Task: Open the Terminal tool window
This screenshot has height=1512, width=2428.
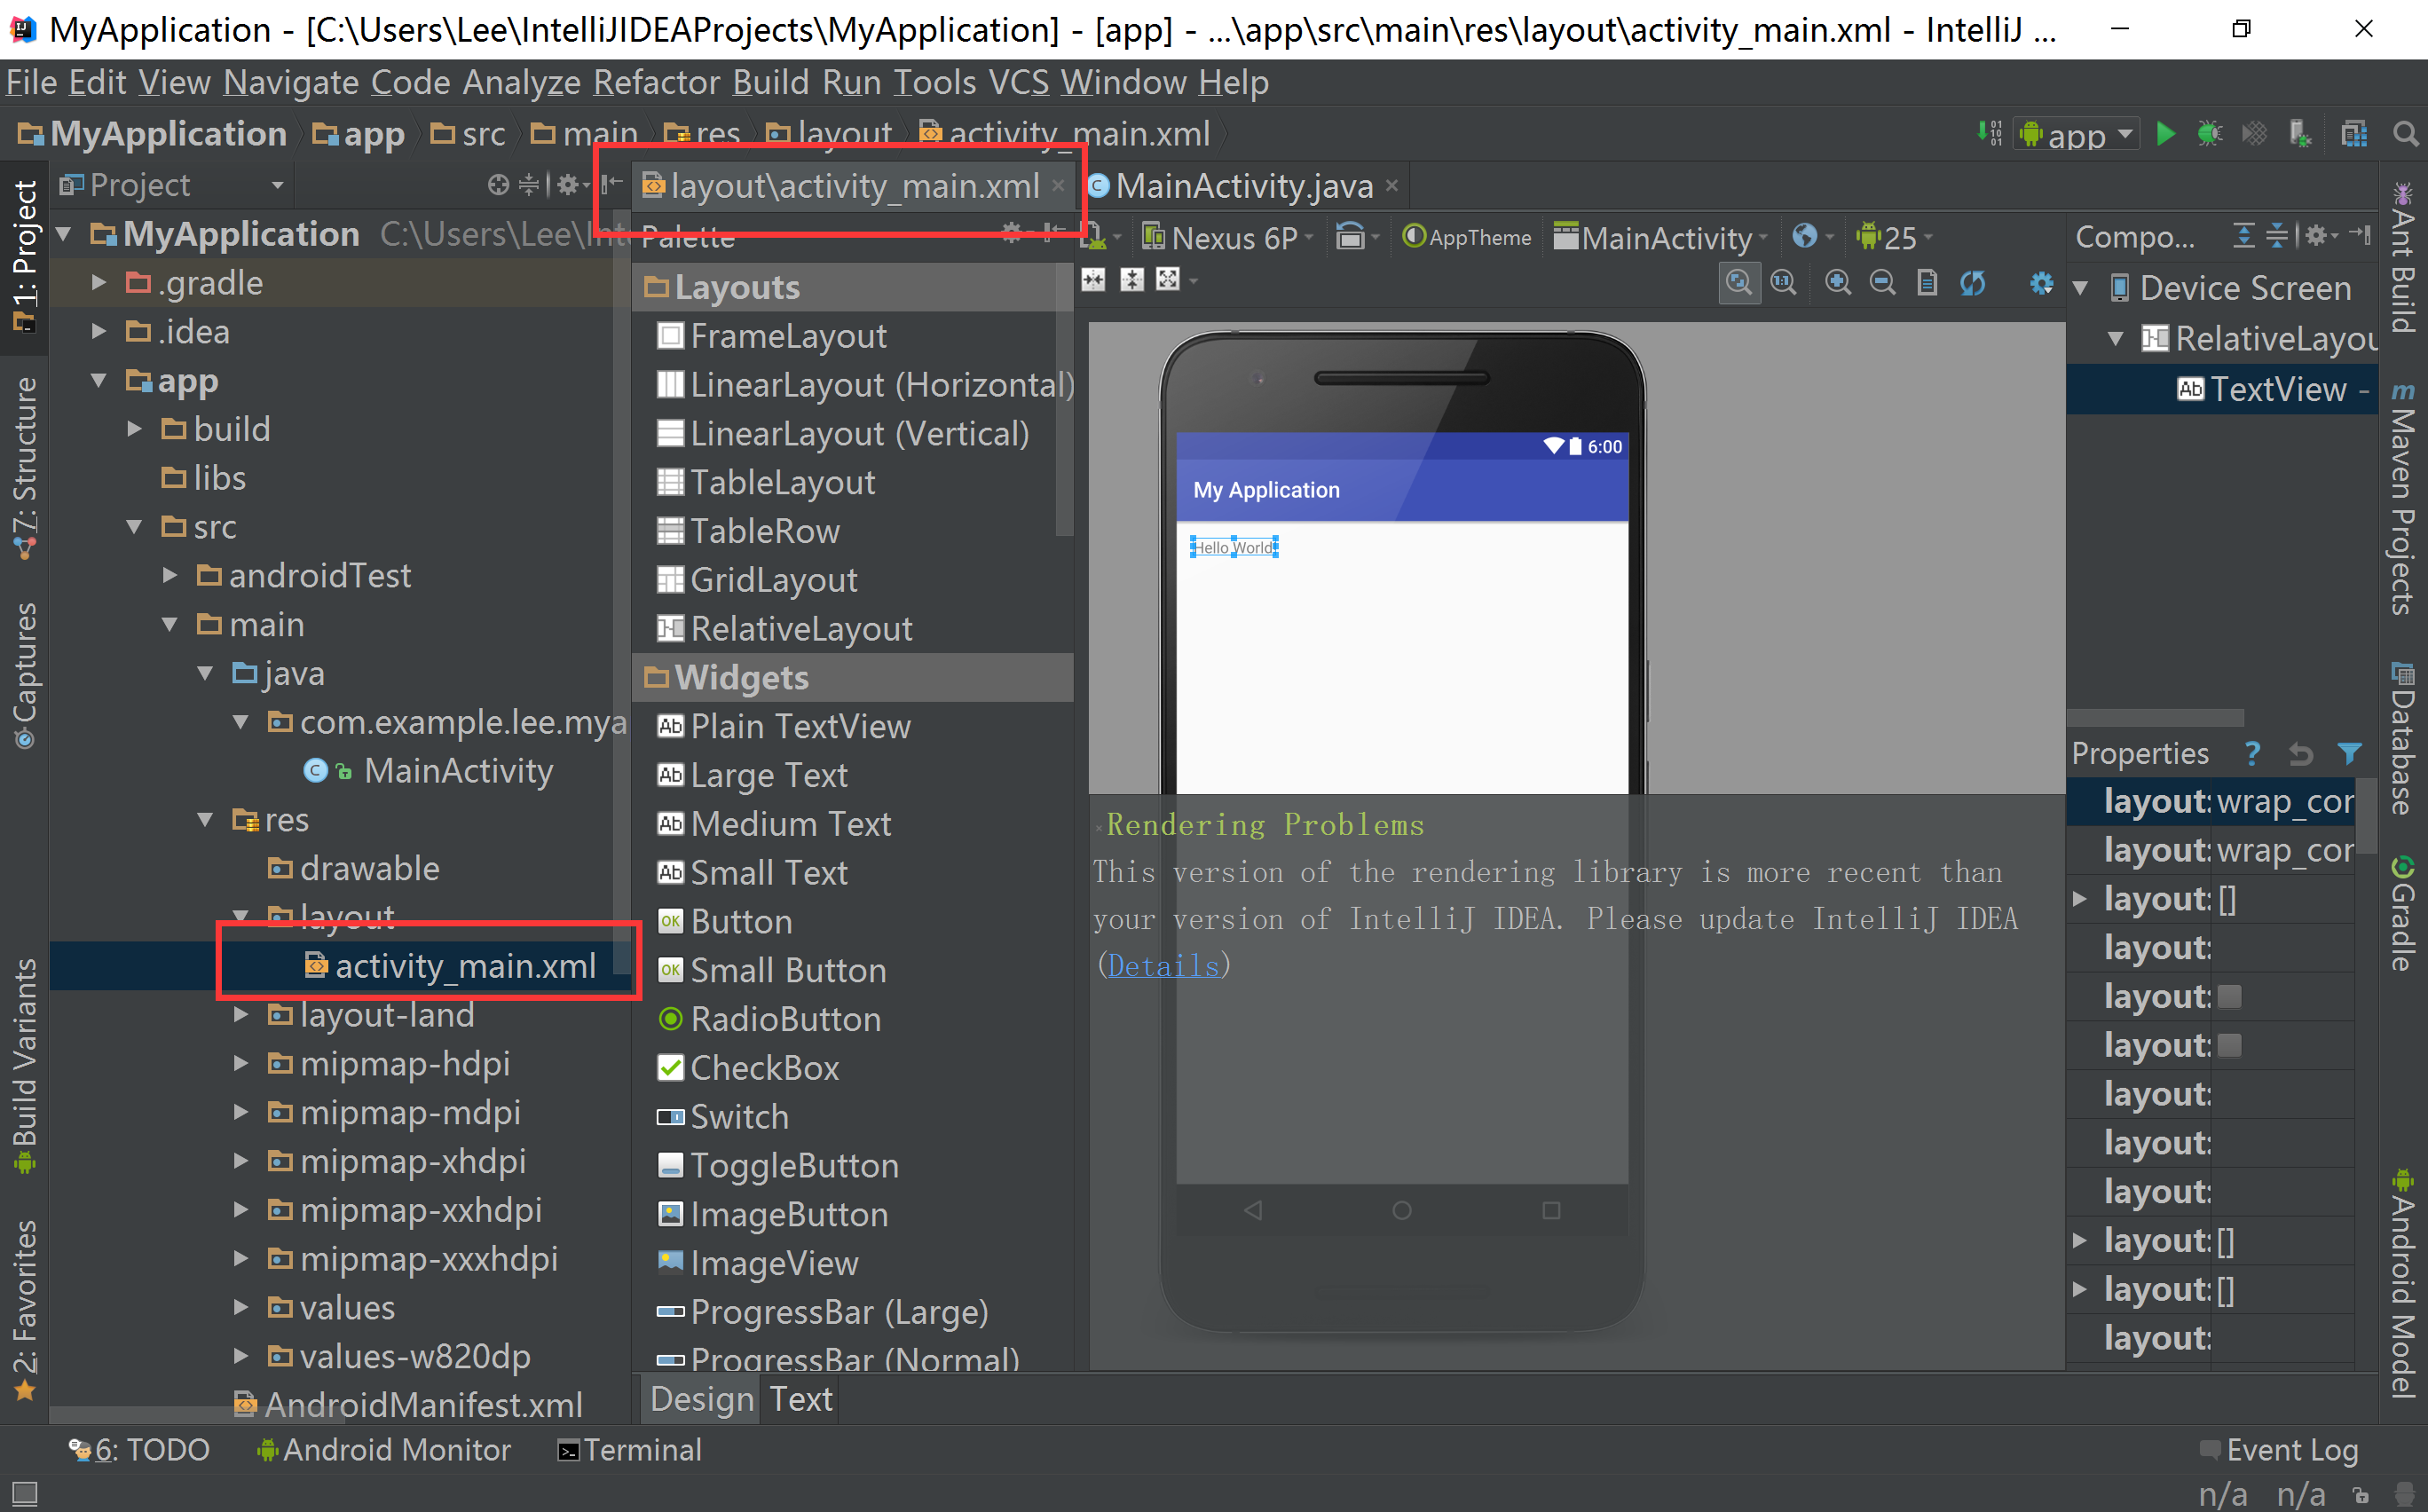Action: [x=629, y=1450]
